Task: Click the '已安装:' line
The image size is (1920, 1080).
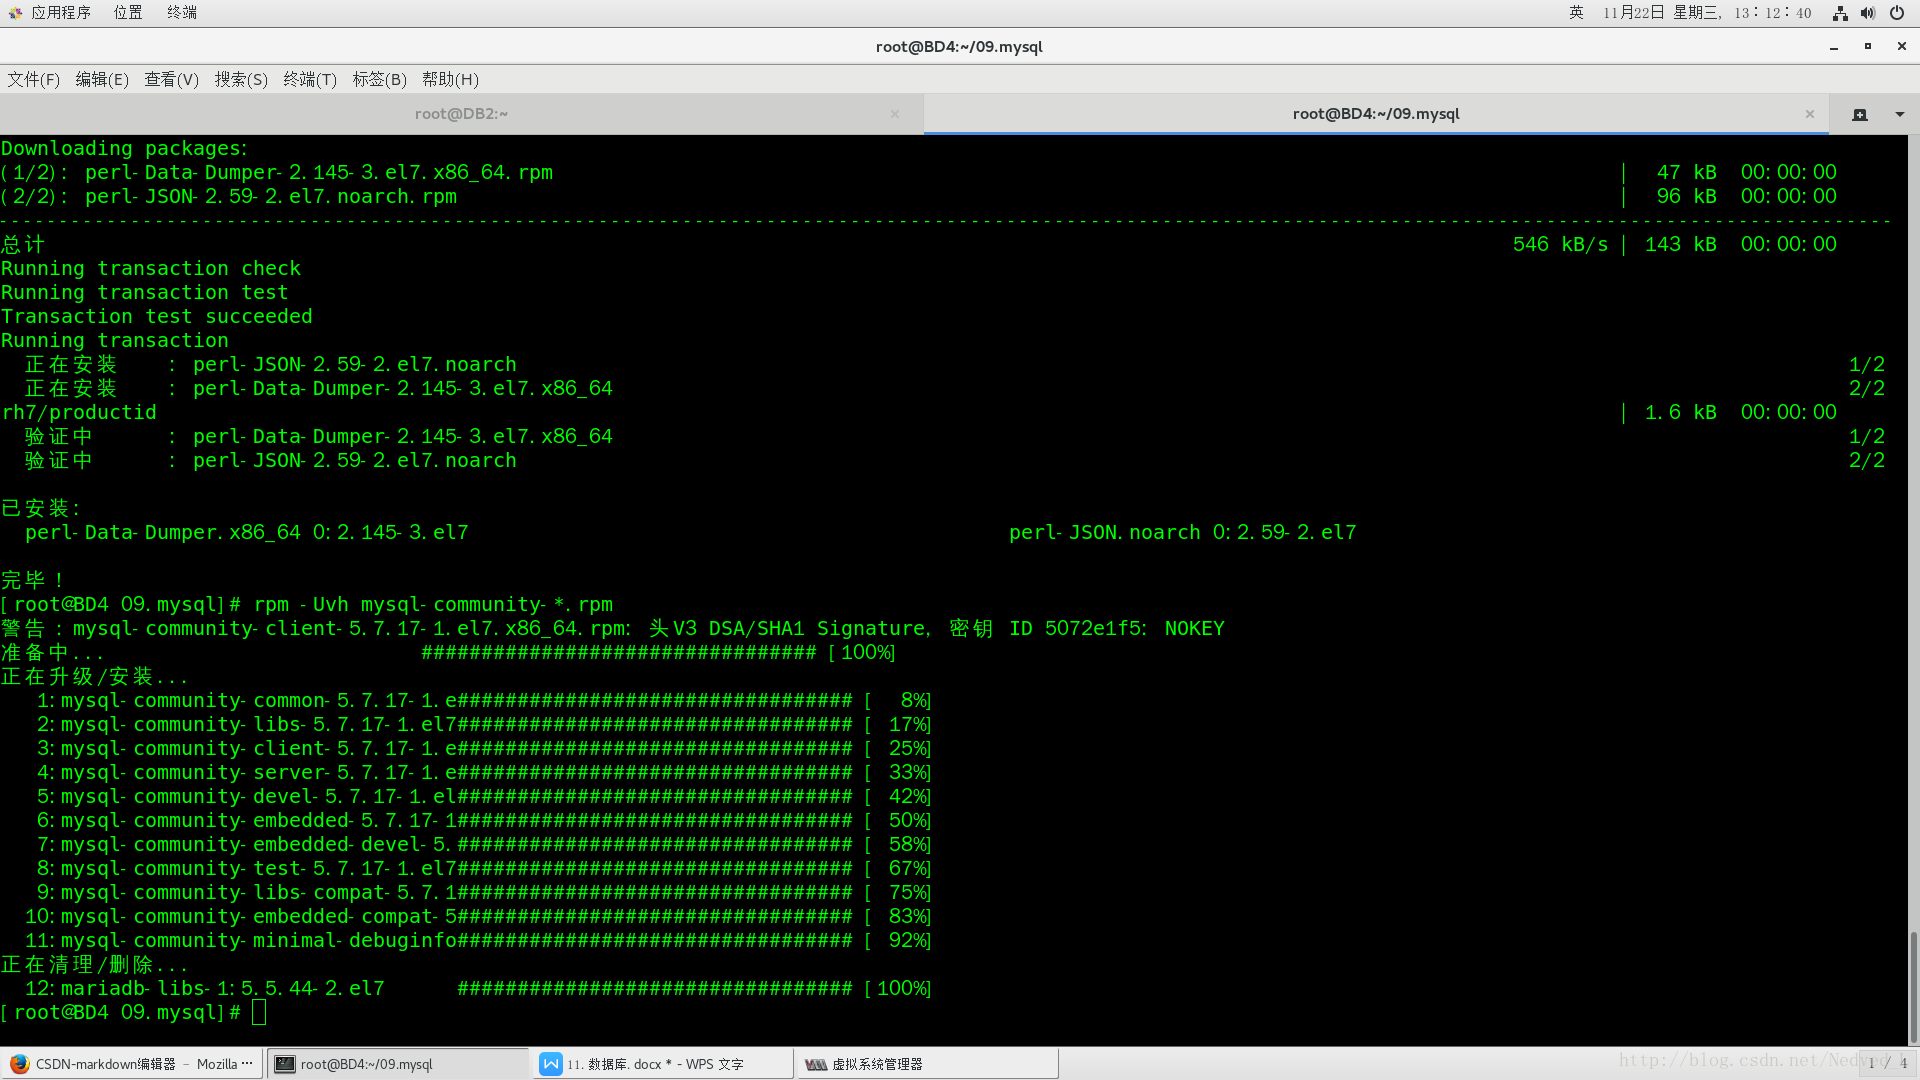Action: point(41,509)
